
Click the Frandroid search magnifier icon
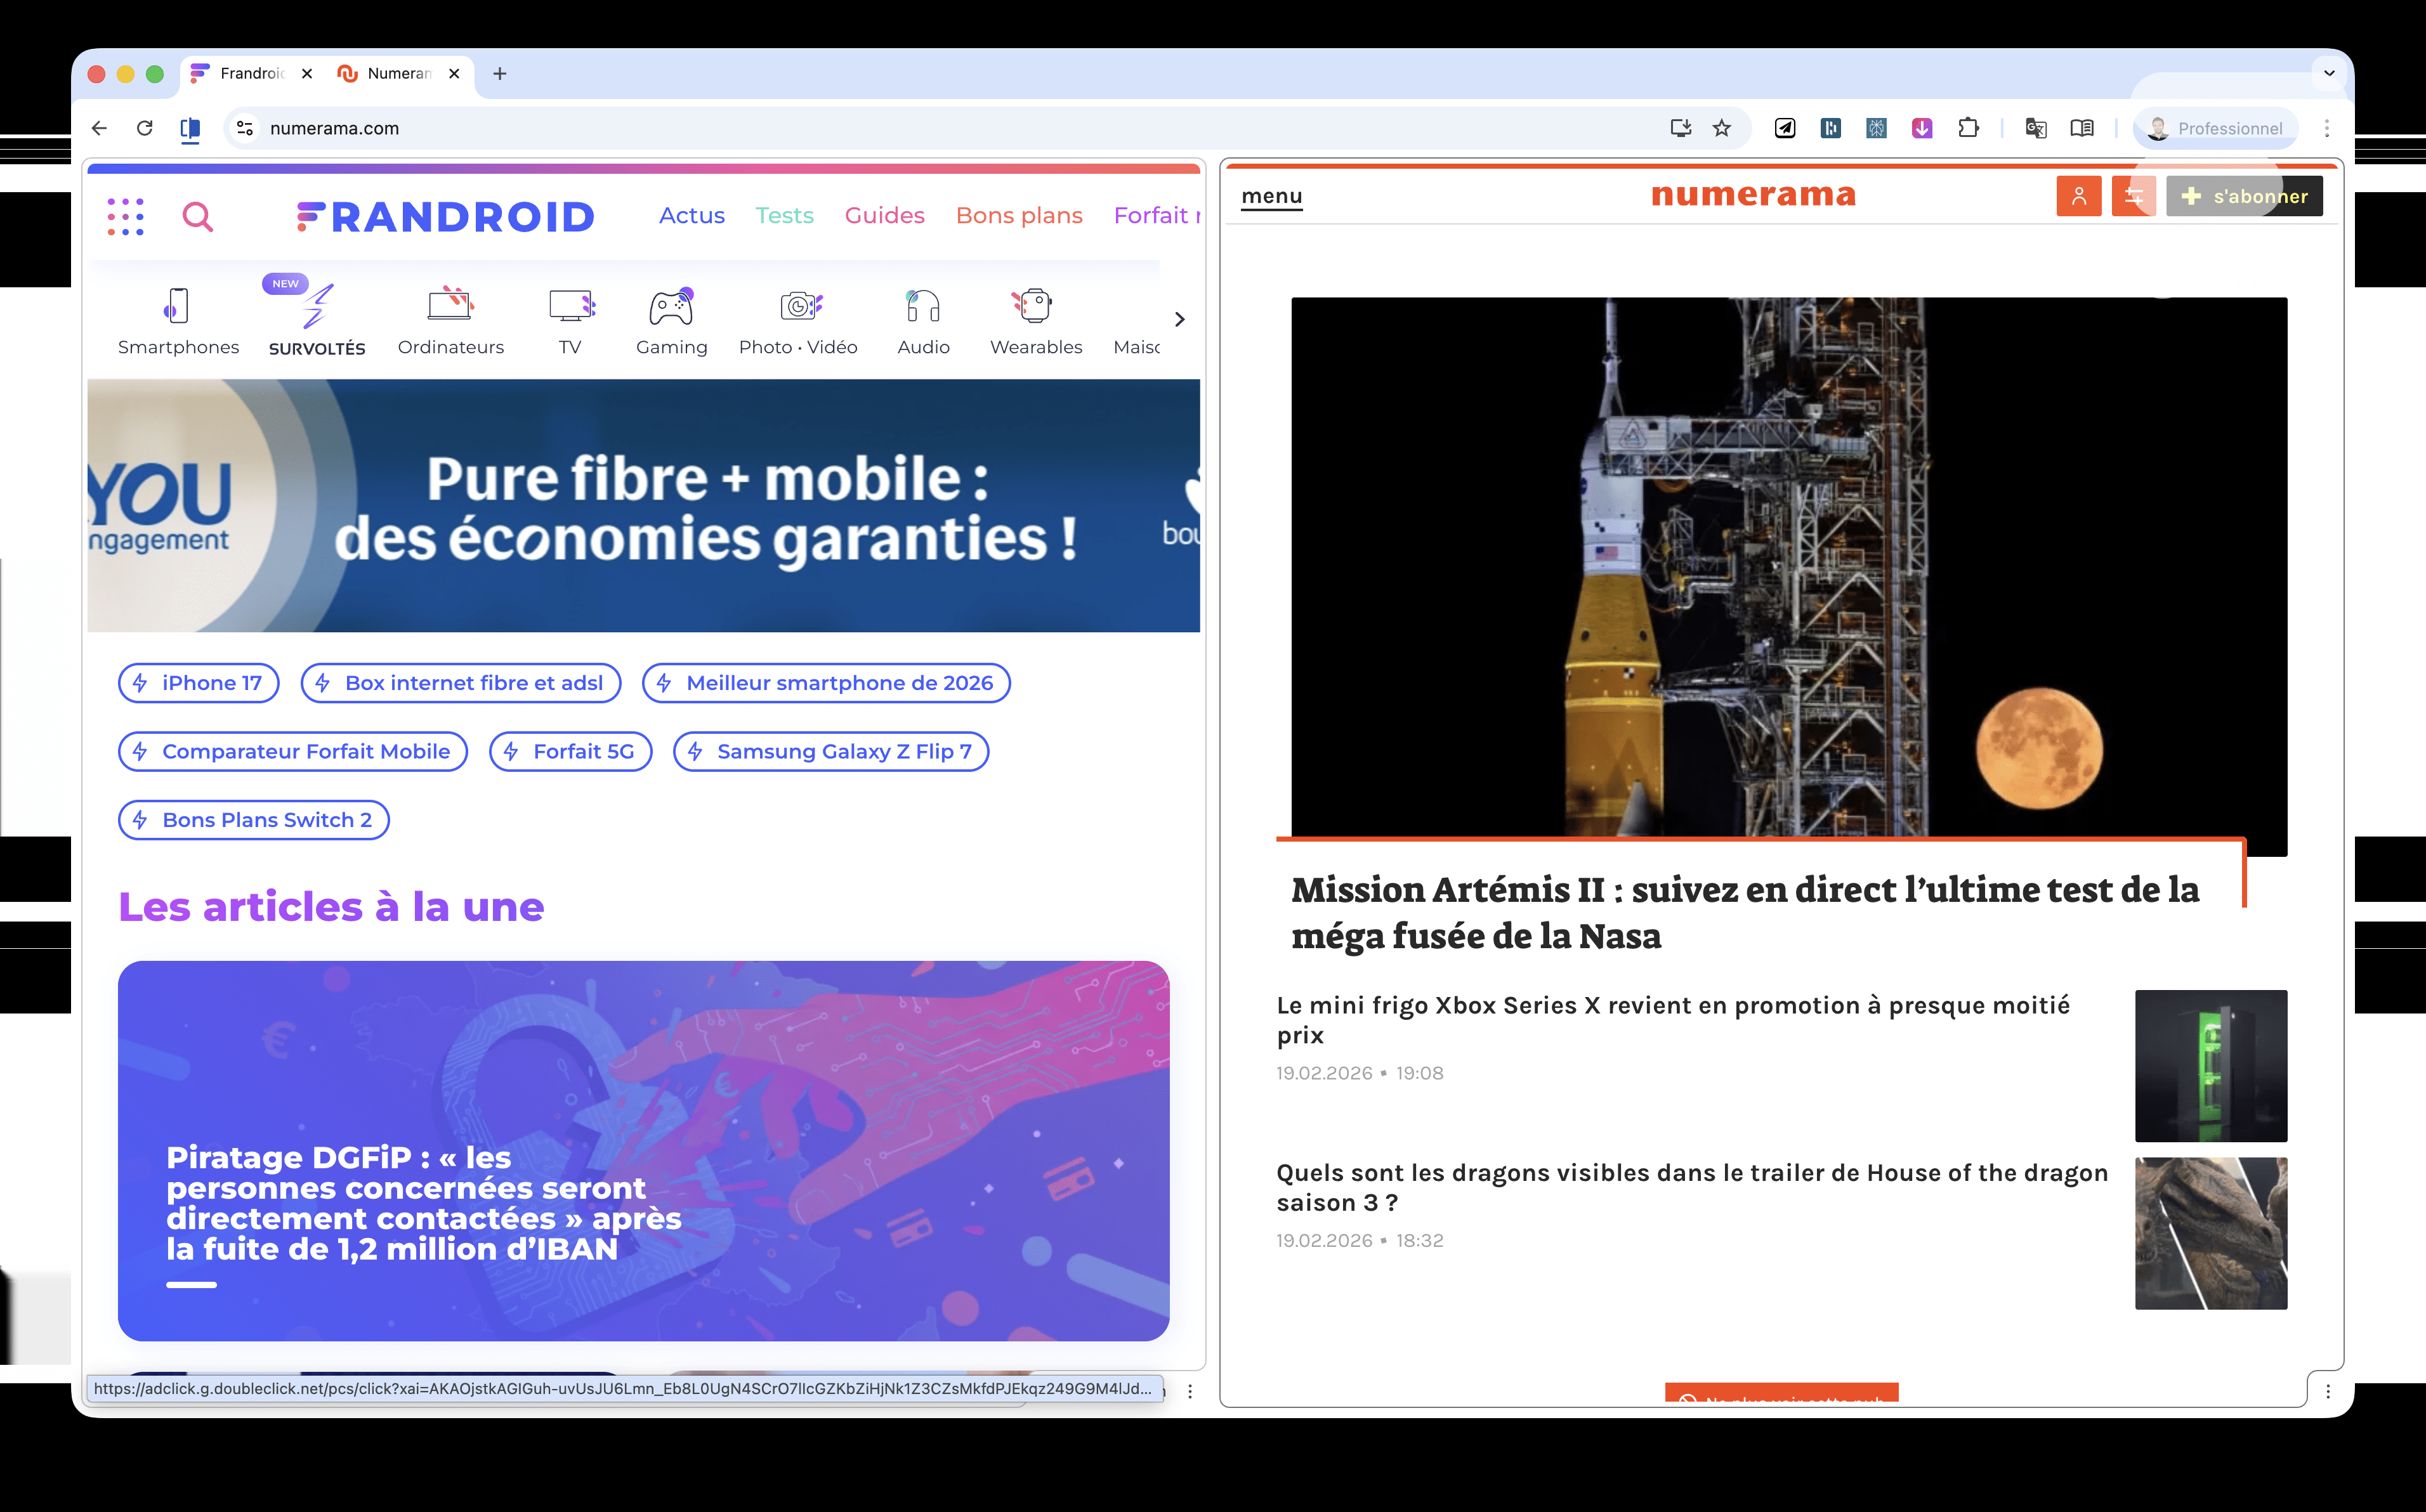198,216
